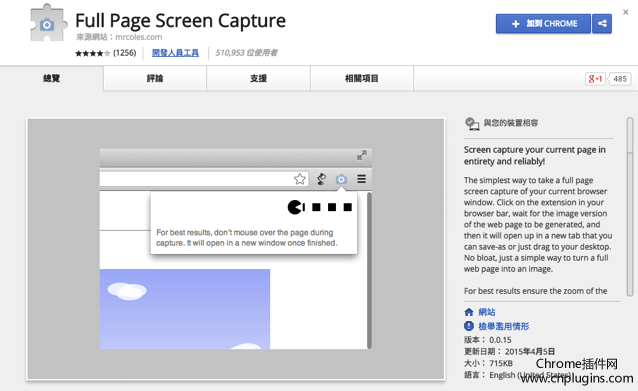Click the 加到 CHROME button

543,24
